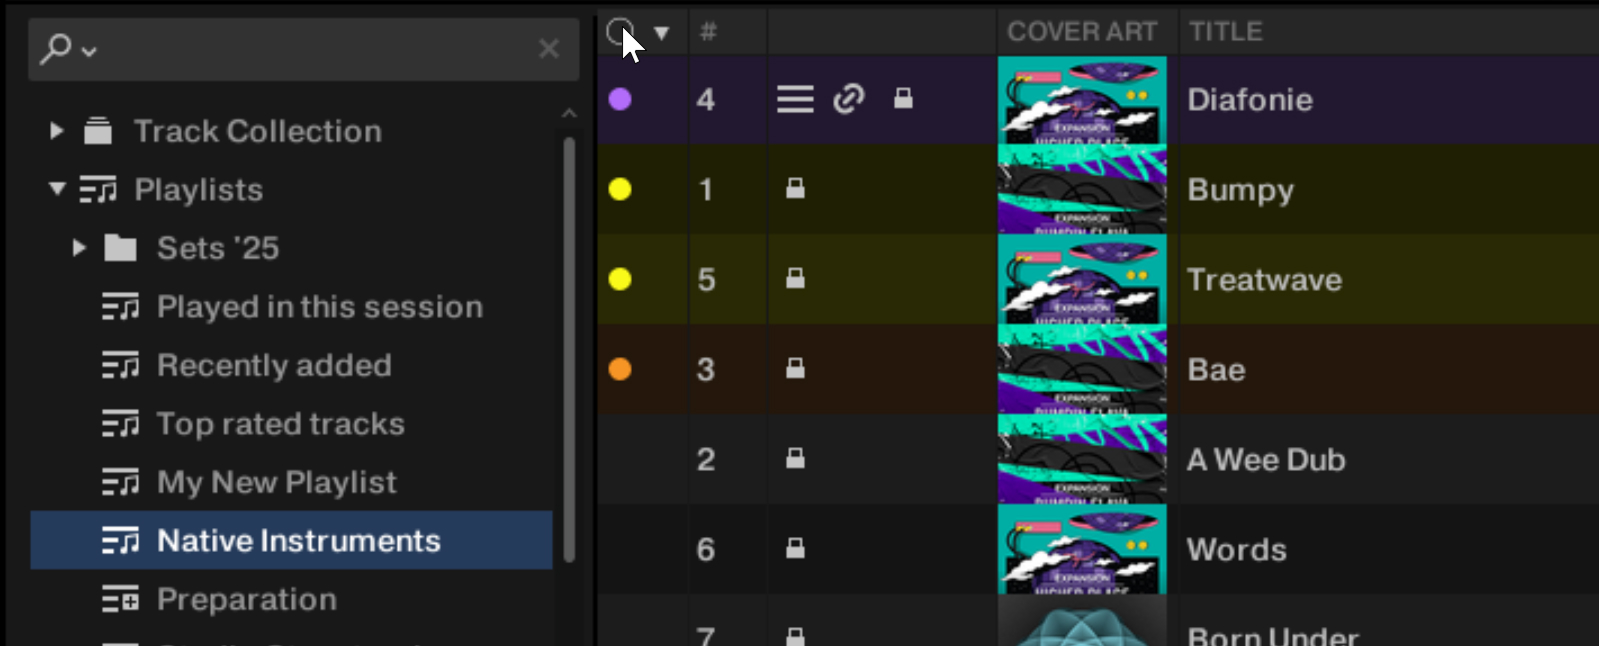Open the color filter dropdown arrow in header
The width and height of the screenshot is (1599, 646).
(x=661, y=33)
